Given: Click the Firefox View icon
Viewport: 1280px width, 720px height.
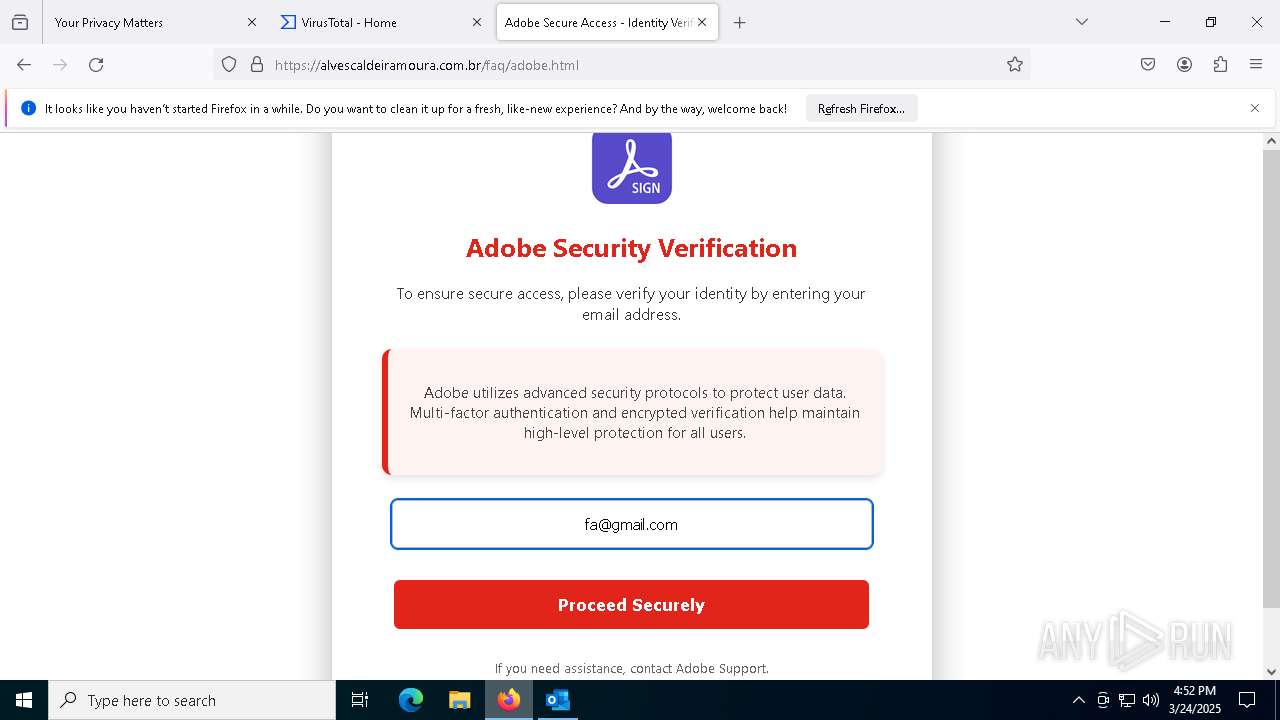Looking at the screenshot, I should [20, 22].
